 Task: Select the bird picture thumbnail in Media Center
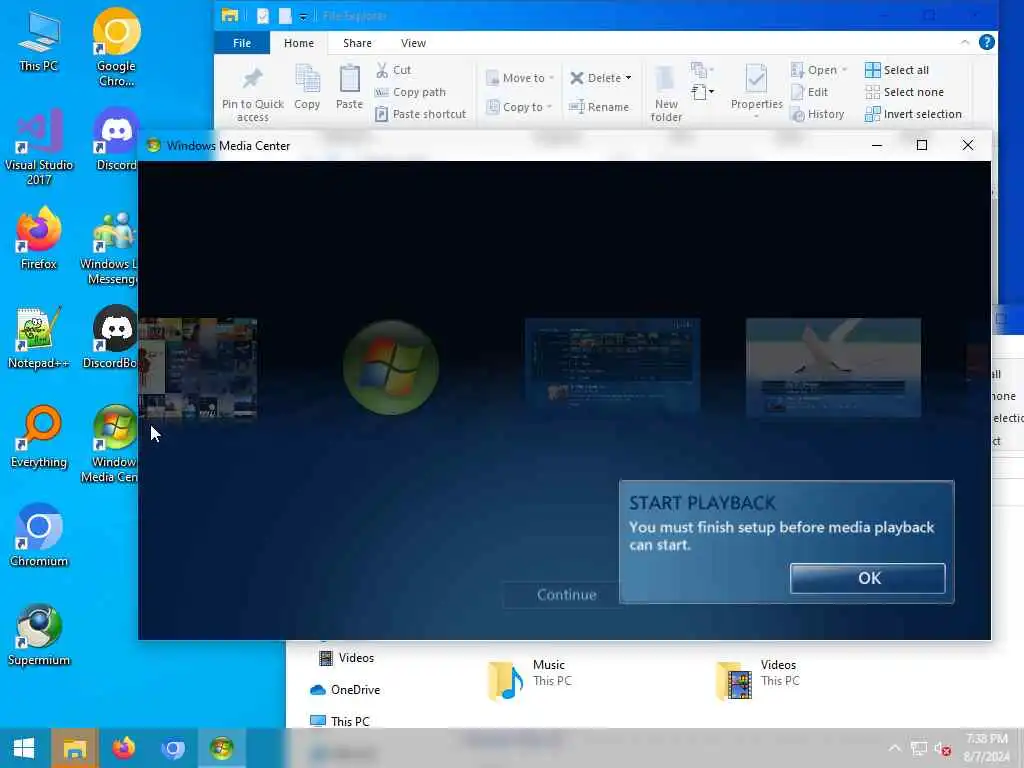pyautogui.click(x=833, y=368)
